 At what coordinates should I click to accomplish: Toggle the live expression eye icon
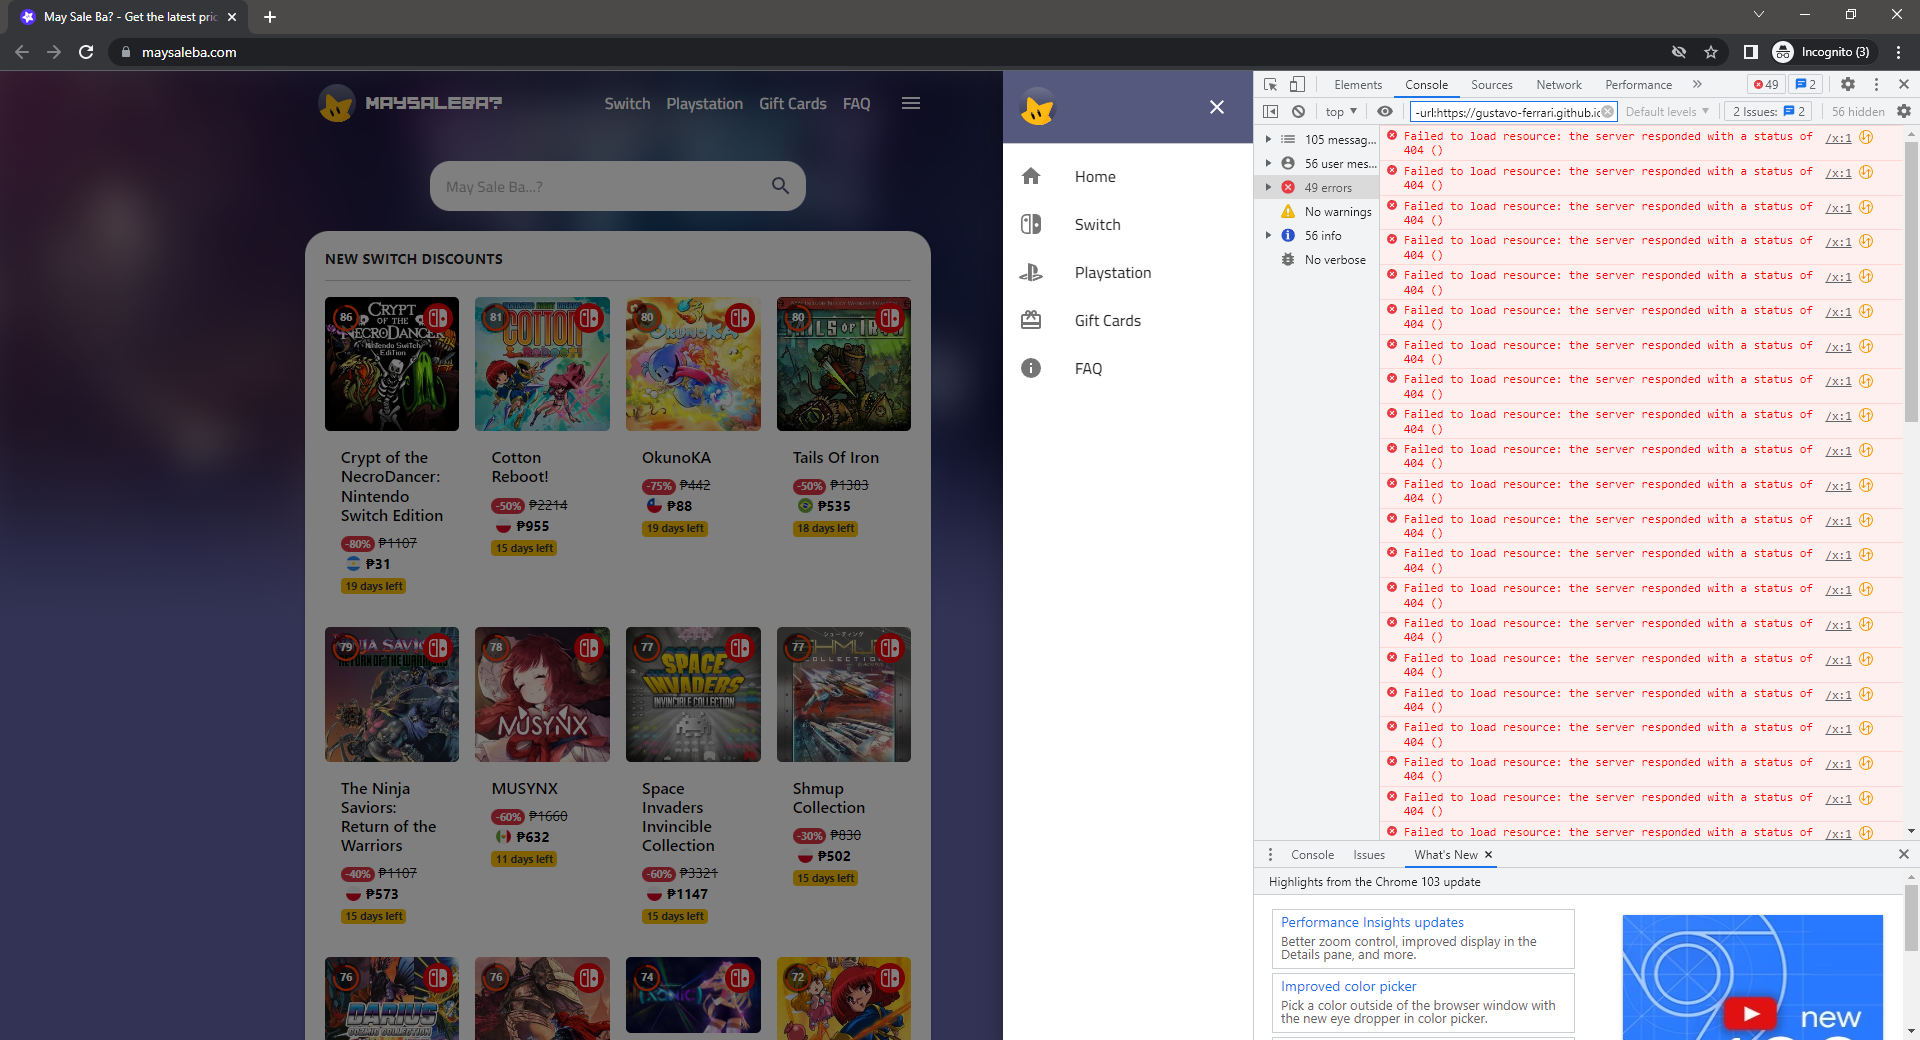pyautogui.click(x=1385, y=112)
